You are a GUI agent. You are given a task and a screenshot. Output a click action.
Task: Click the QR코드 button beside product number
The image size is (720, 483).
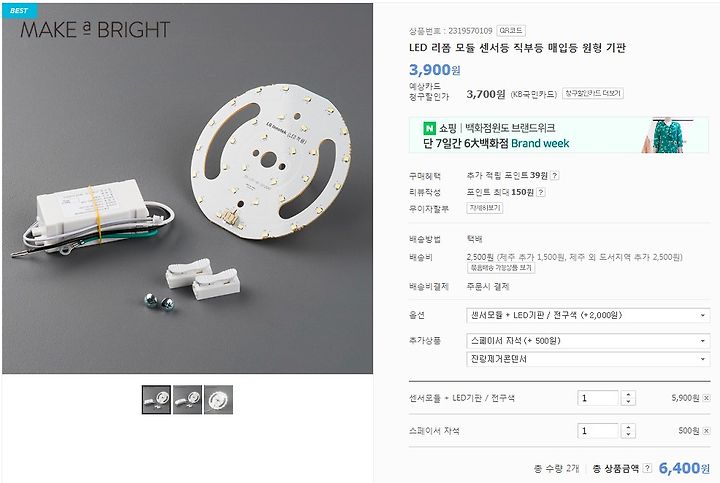click(511, 31)
